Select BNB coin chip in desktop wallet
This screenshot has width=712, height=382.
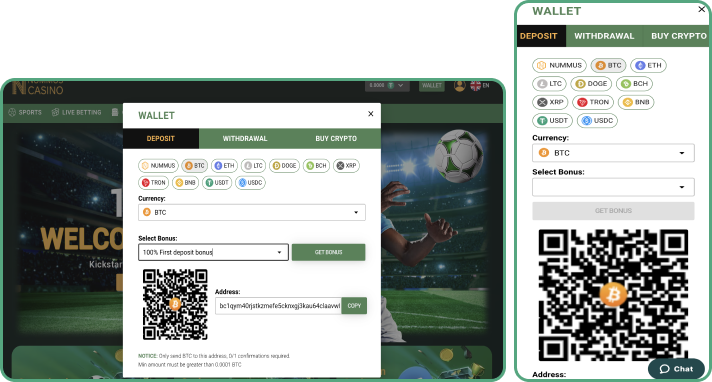(x=185, y=183)
